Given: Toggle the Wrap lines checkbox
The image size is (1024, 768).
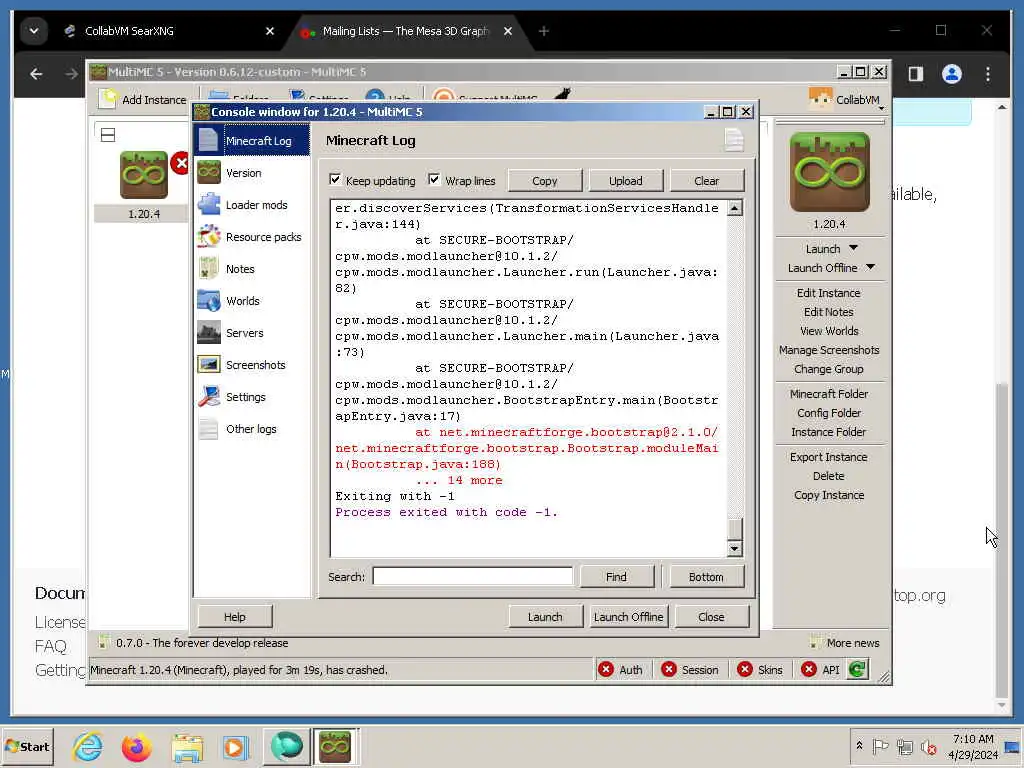Looking at the screenshot, I should [x=434, y=180].
